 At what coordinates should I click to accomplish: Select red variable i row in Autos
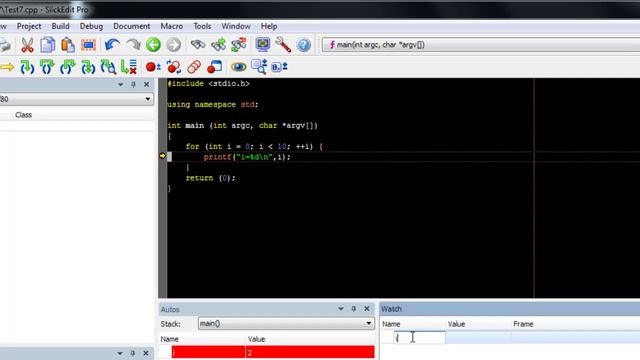(273, 352)
